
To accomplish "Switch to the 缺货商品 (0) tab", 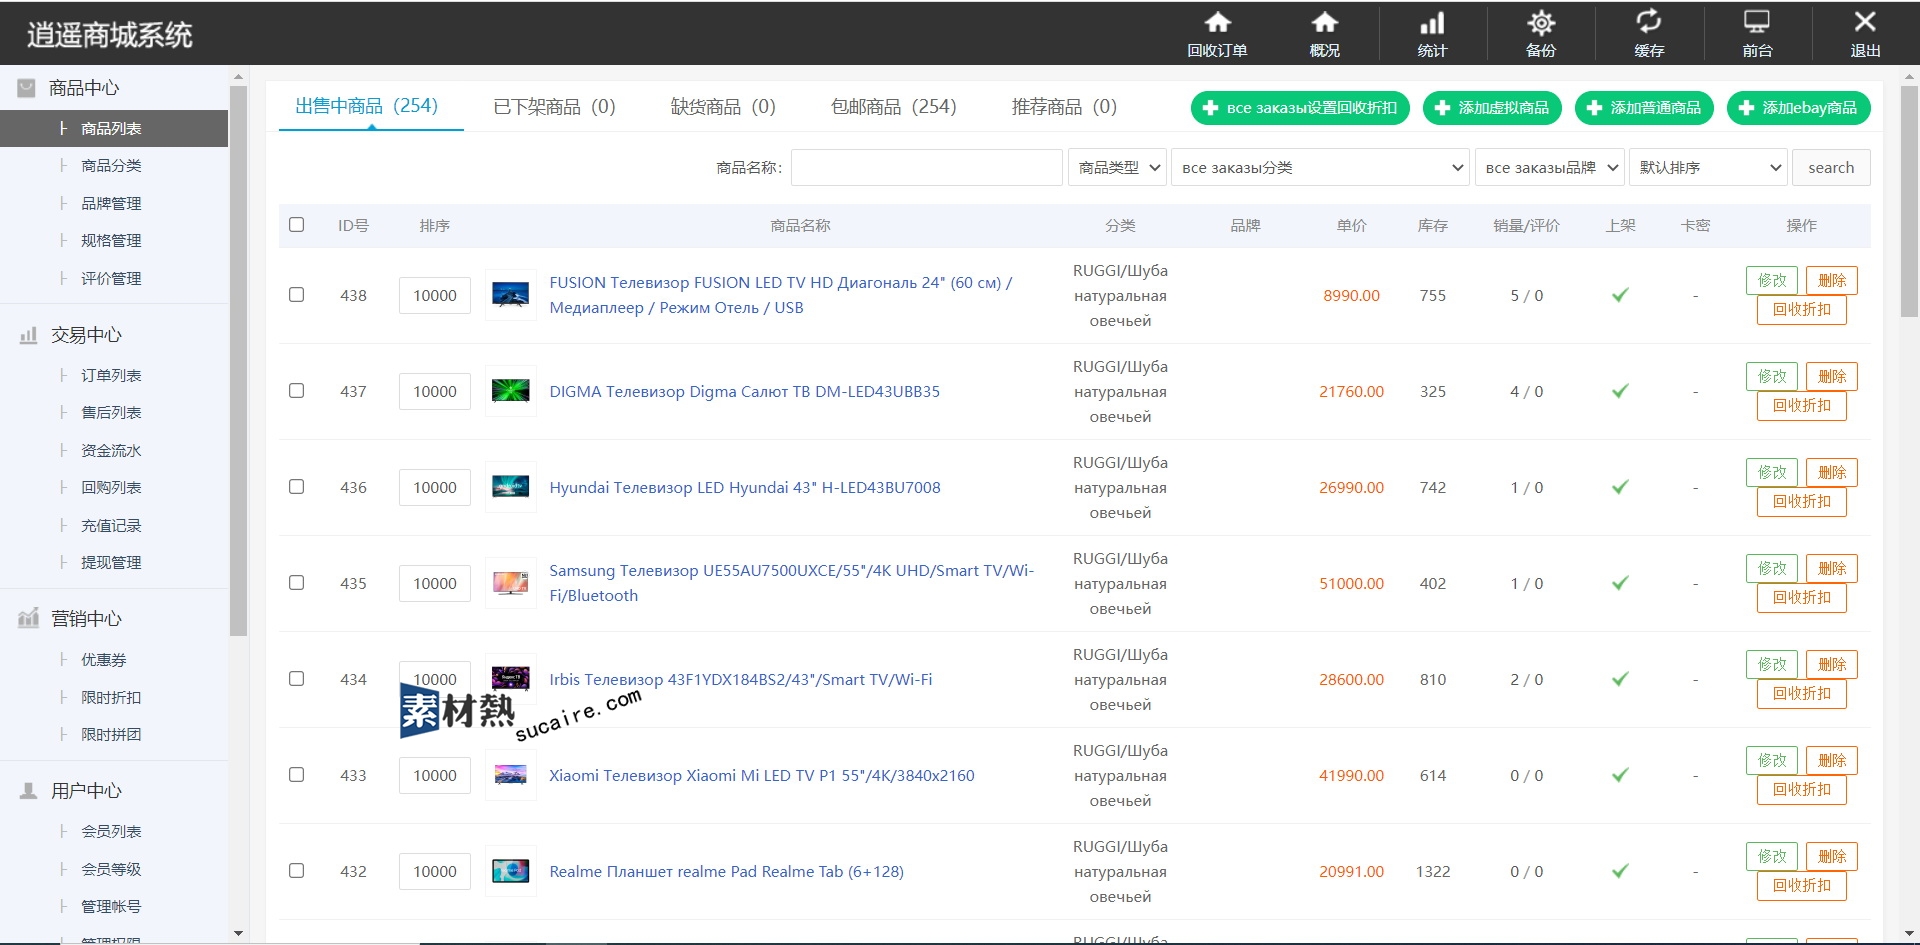I will 723,107.
